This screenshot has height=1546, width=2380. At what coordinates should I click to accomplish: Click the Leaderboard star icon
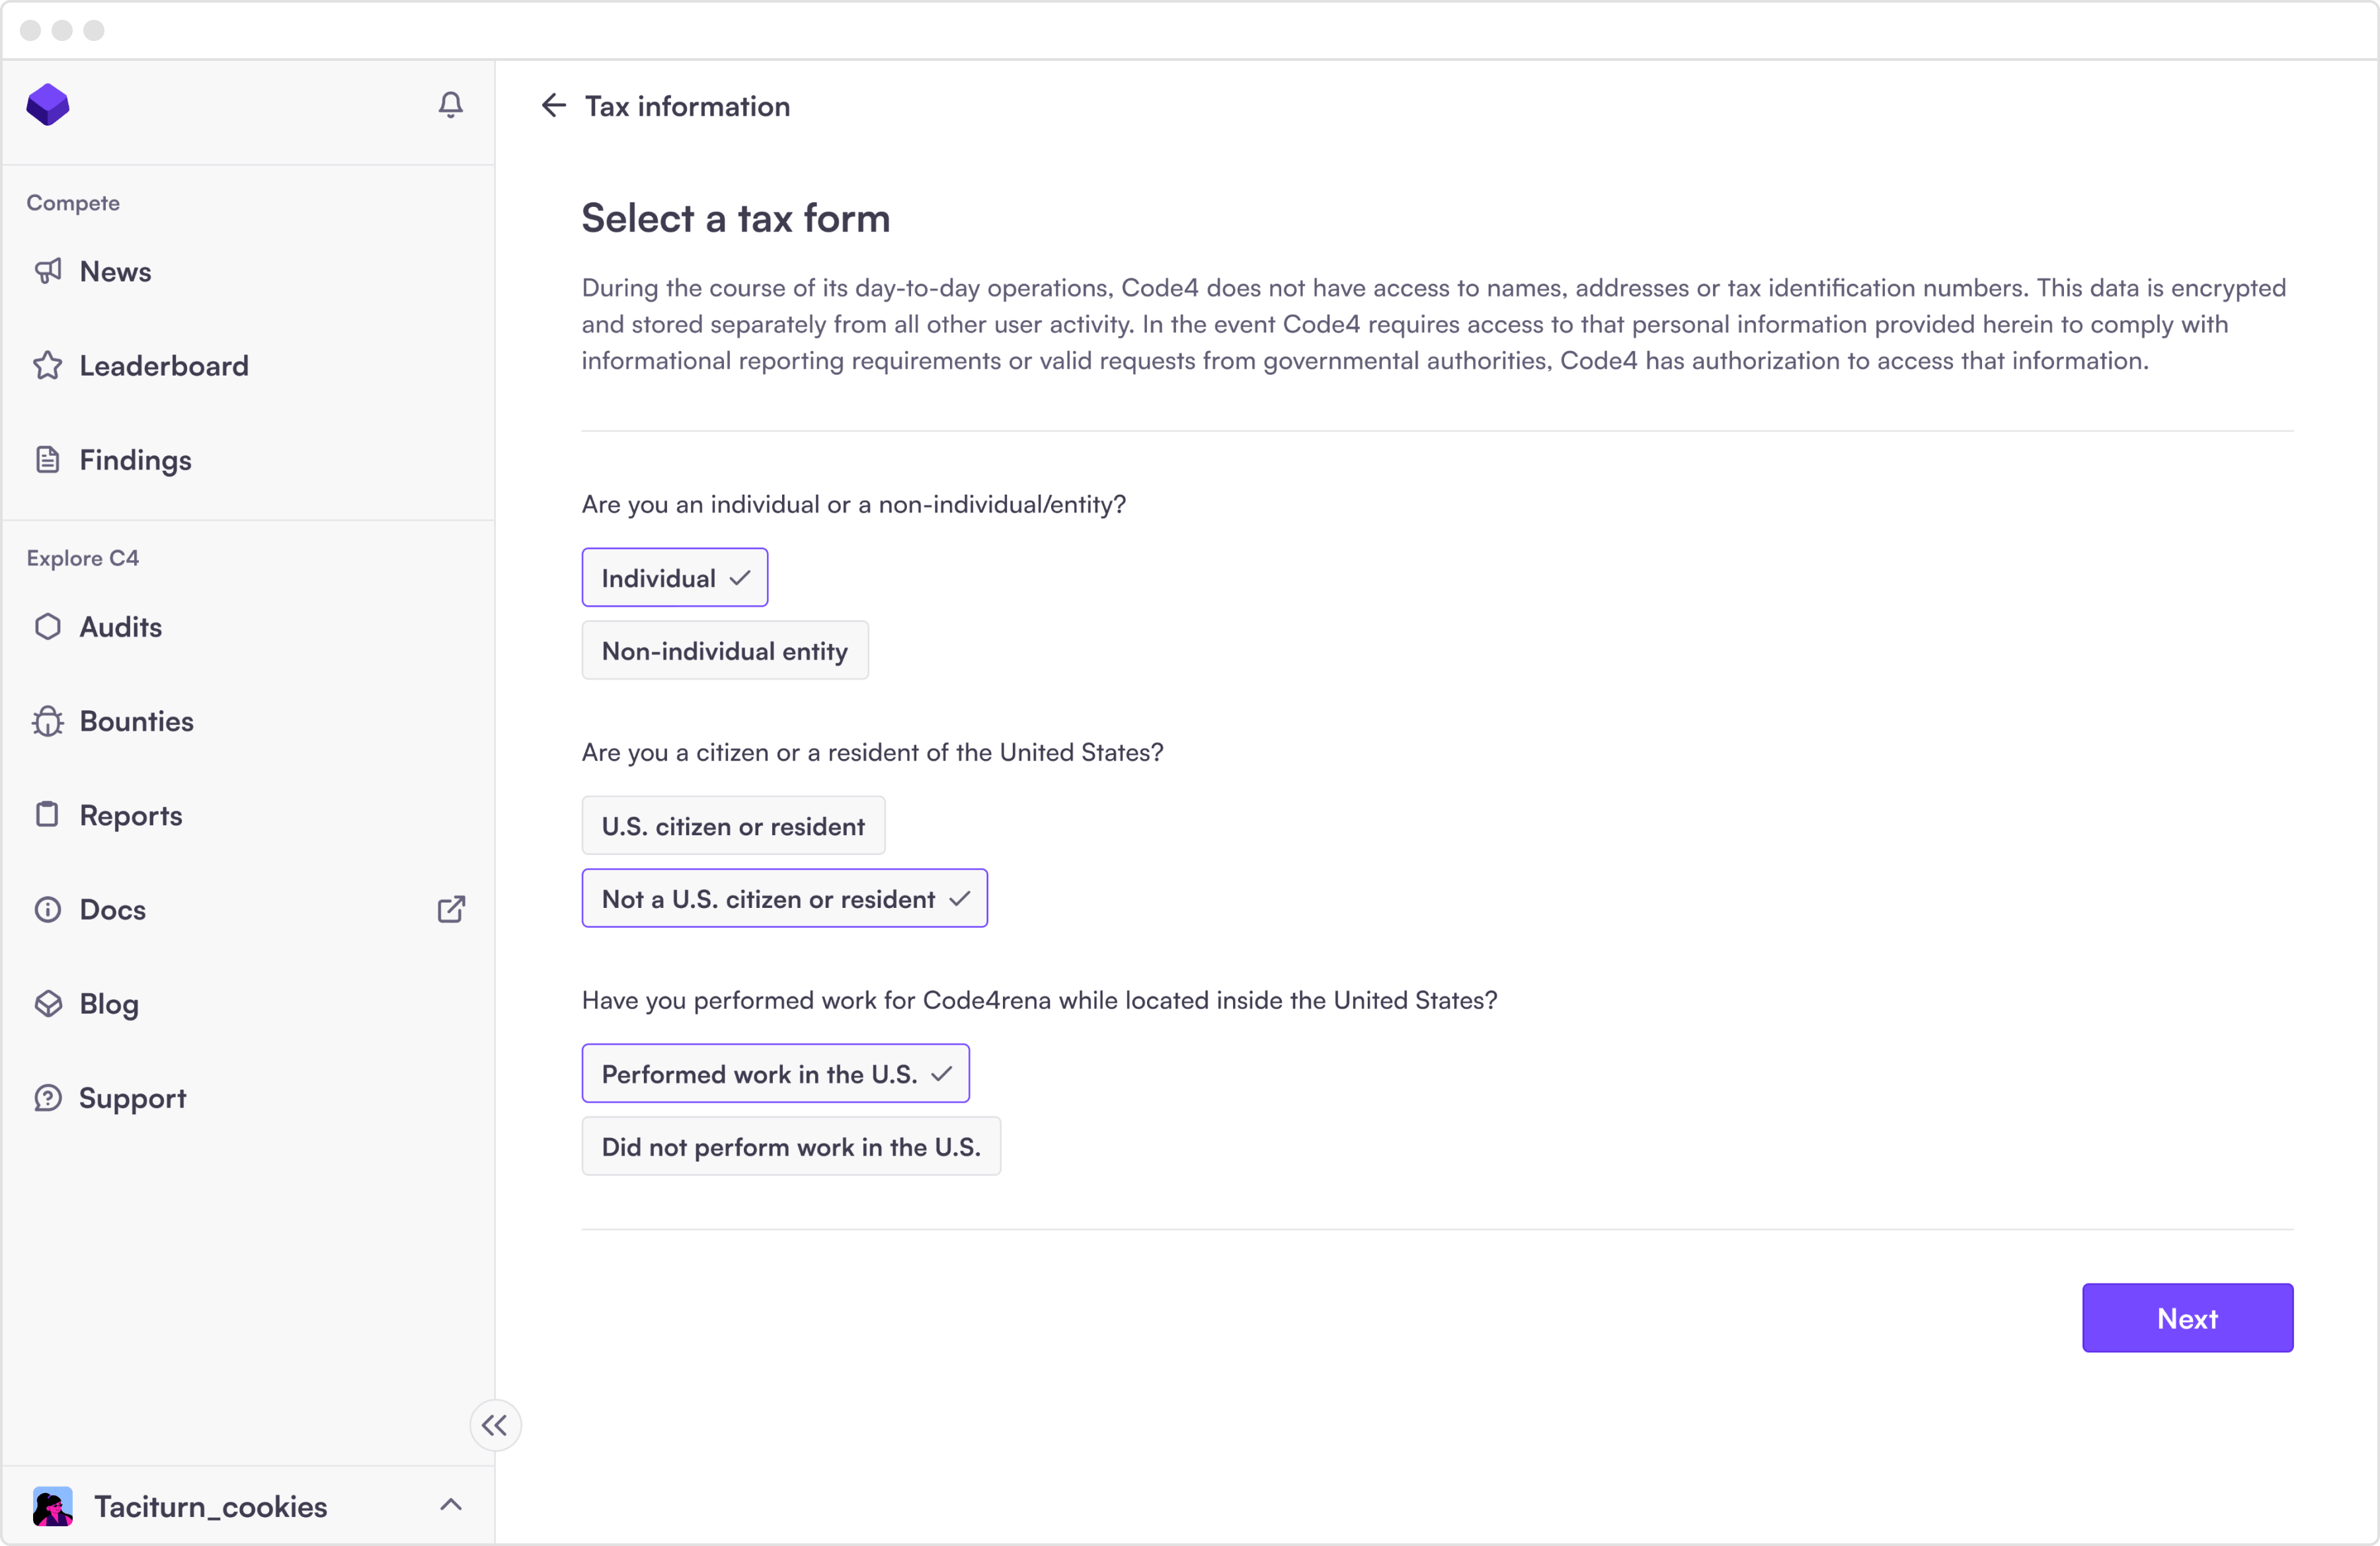click(48, 366)
